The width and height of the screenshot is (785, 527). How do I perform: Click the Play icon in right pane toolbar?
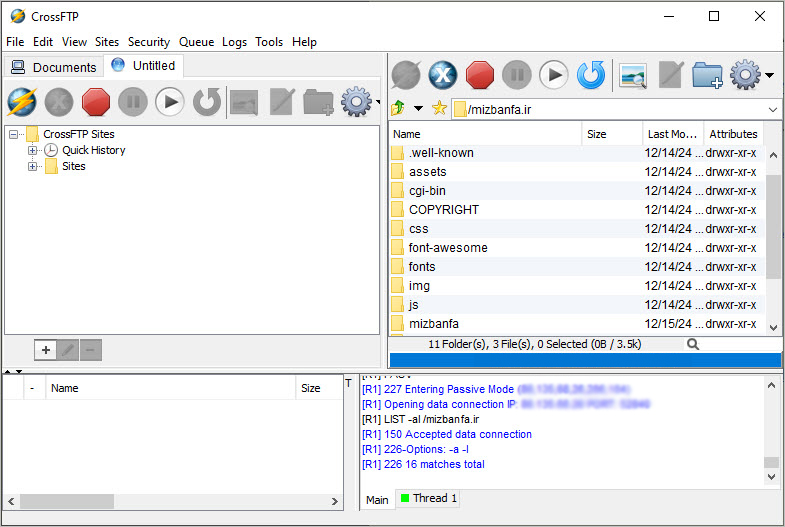point(554,75)
